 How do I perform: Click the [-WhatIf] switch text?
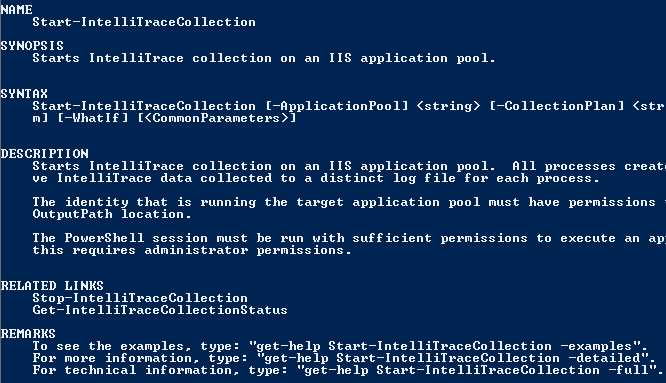click(x=92, y=118)
